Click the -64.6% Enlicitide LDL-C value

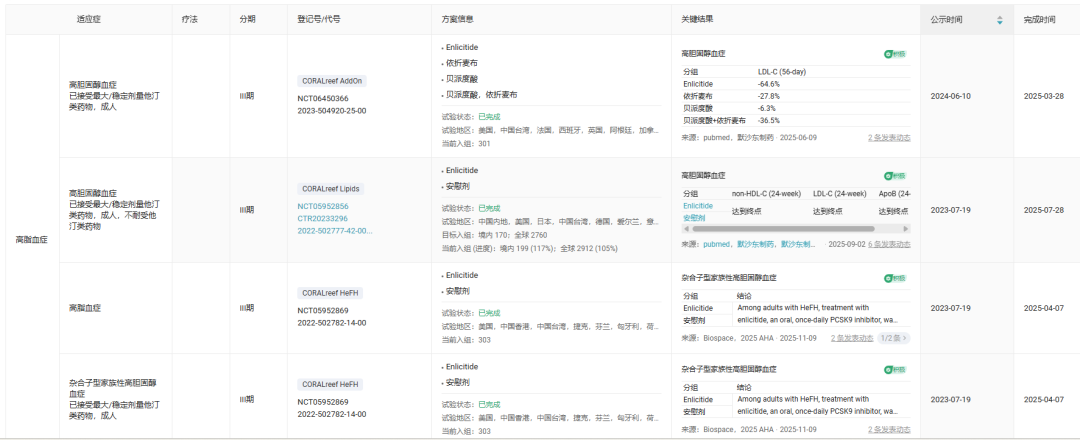coord(769,84)
